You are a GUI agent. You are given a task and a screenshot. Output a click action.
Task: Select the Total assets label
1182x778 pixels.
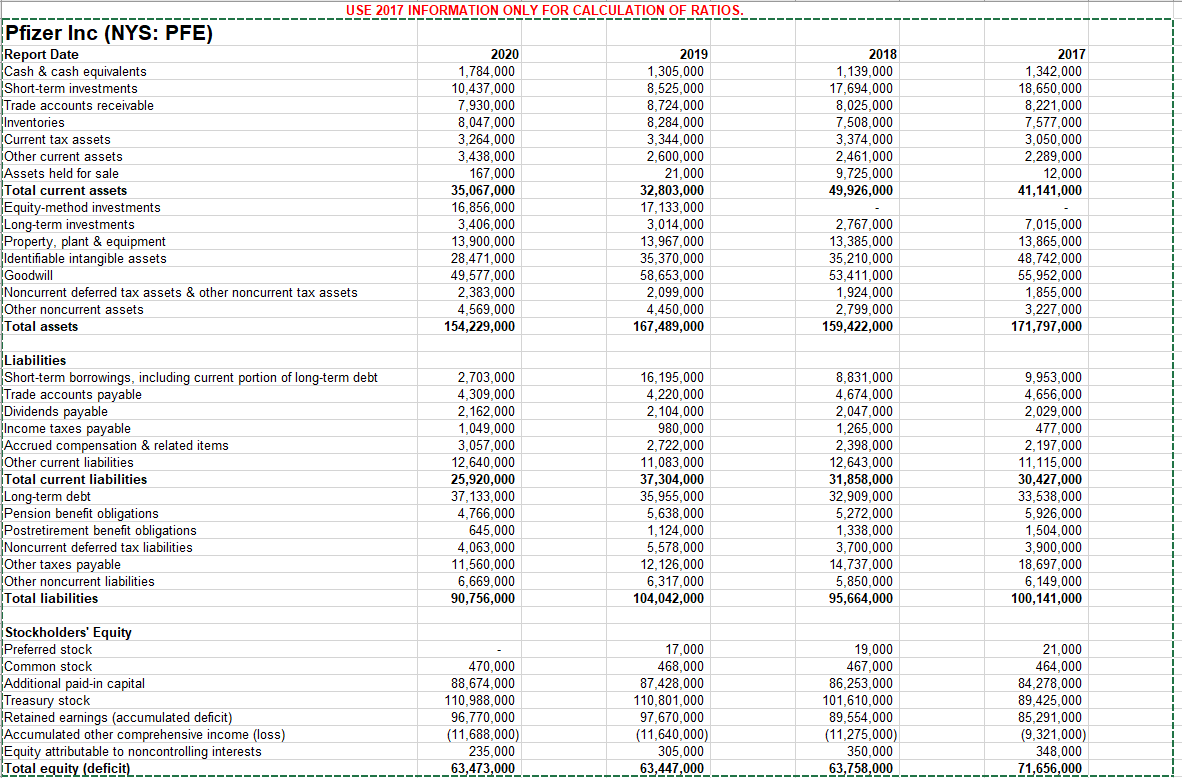pos(41,326)
